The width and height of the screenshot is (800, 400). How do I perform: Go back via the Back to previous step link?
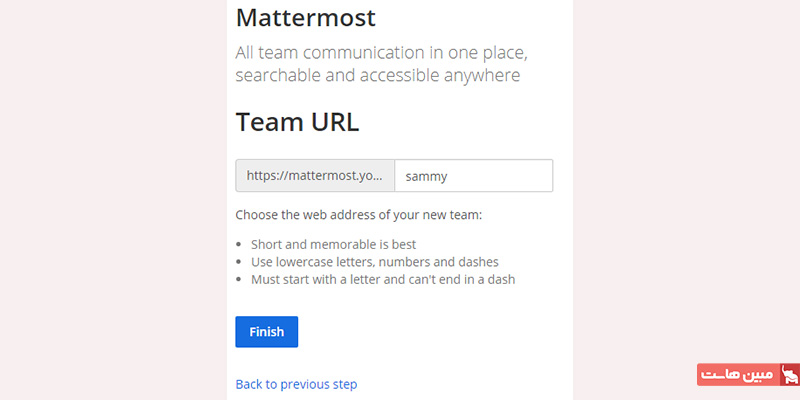click(x=296, y=384)
